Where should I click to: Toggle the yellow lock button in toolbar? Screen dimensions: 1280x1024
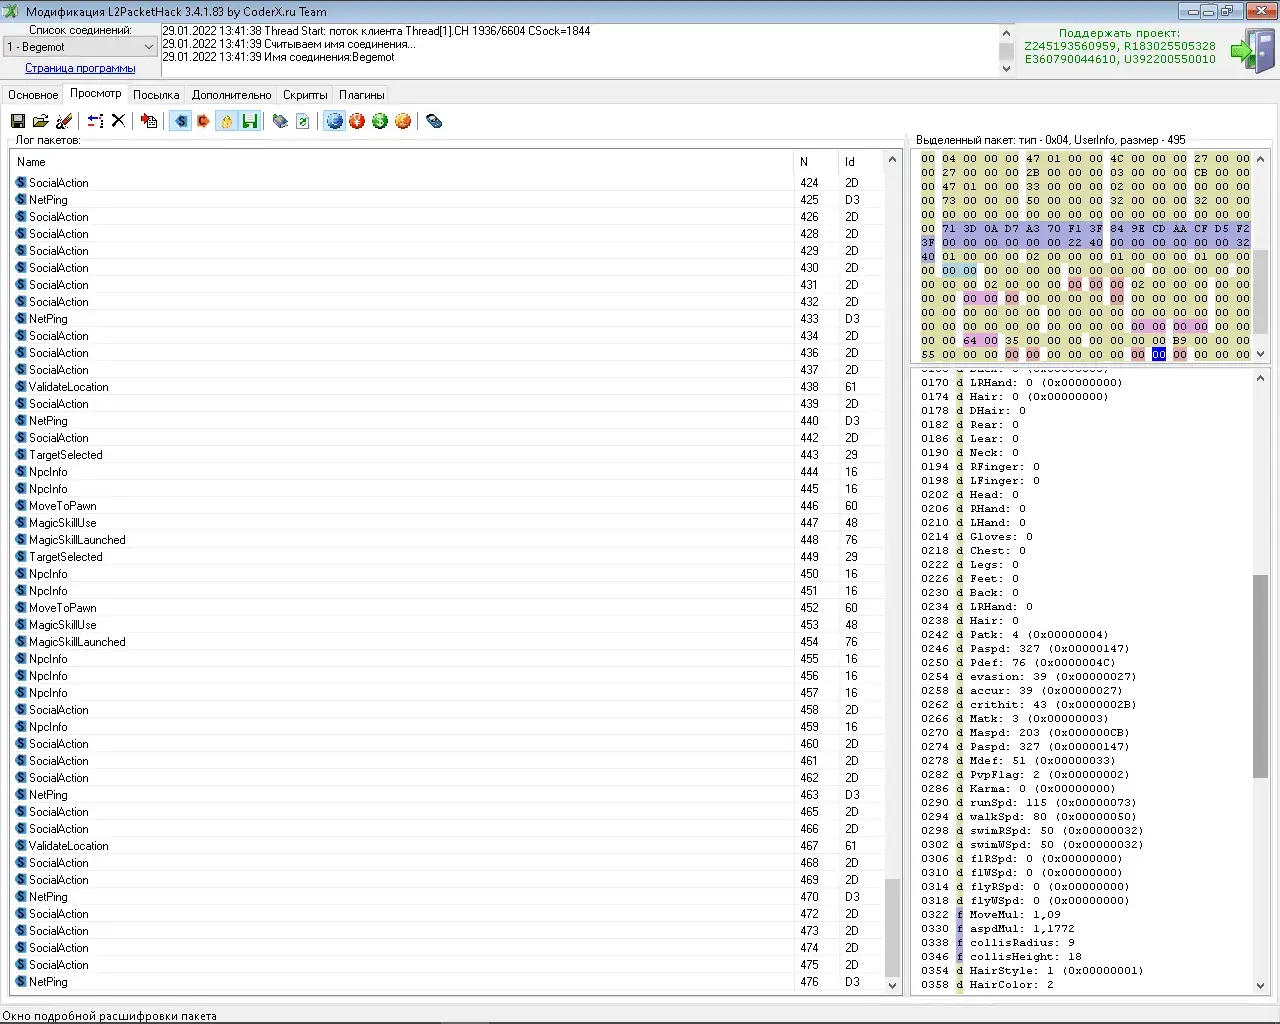(x=226, y=121)
